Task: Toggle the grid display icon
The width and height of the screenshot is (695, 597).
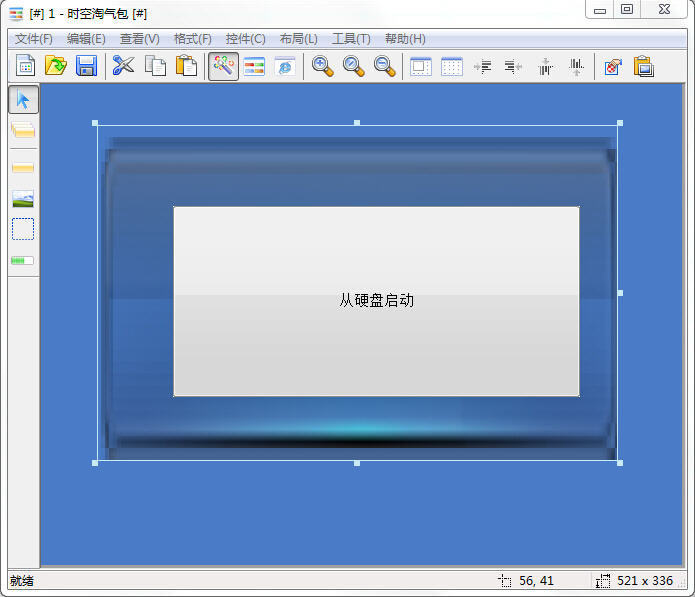Action: point(452,66)
